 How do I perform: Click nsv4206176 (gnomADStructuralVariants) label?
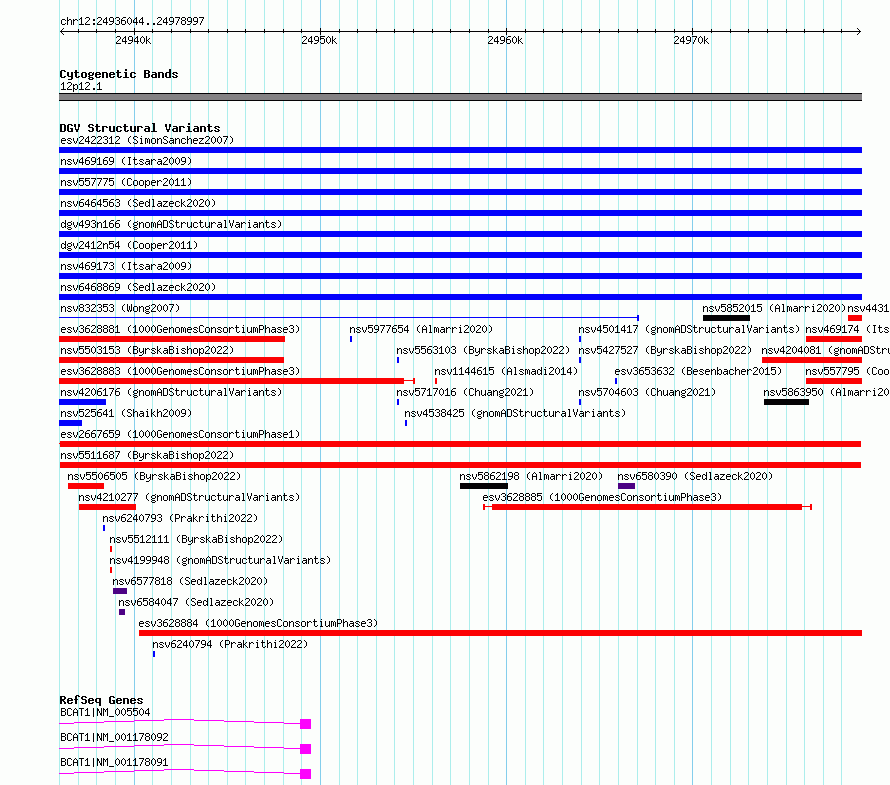coord(171,392)
